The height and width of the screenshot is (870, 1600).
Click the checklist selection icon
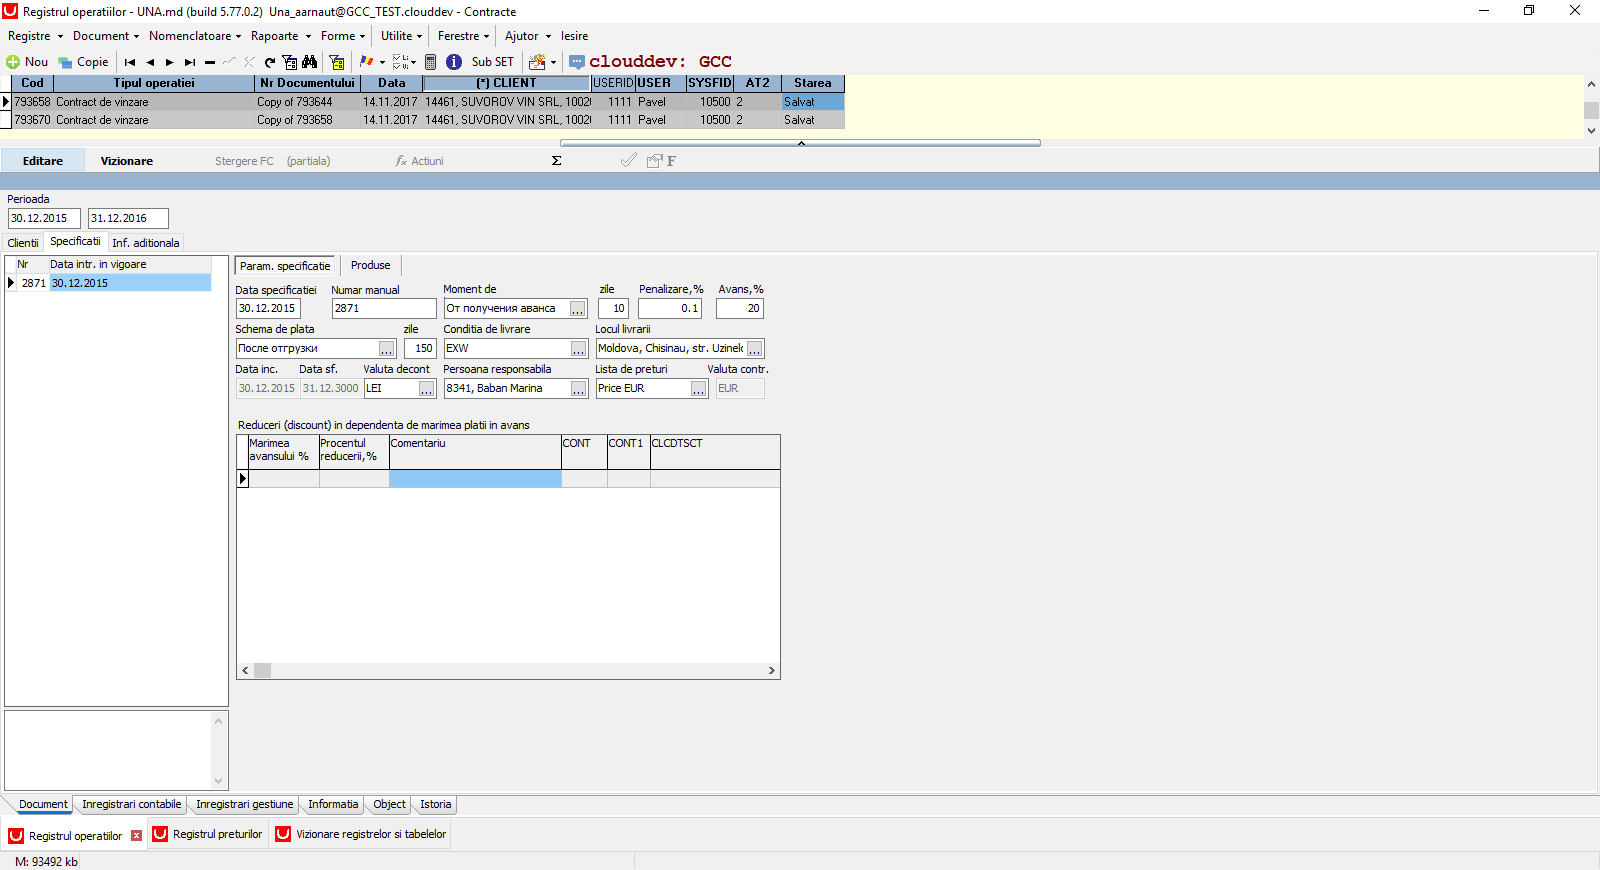(x=400, y=62)
